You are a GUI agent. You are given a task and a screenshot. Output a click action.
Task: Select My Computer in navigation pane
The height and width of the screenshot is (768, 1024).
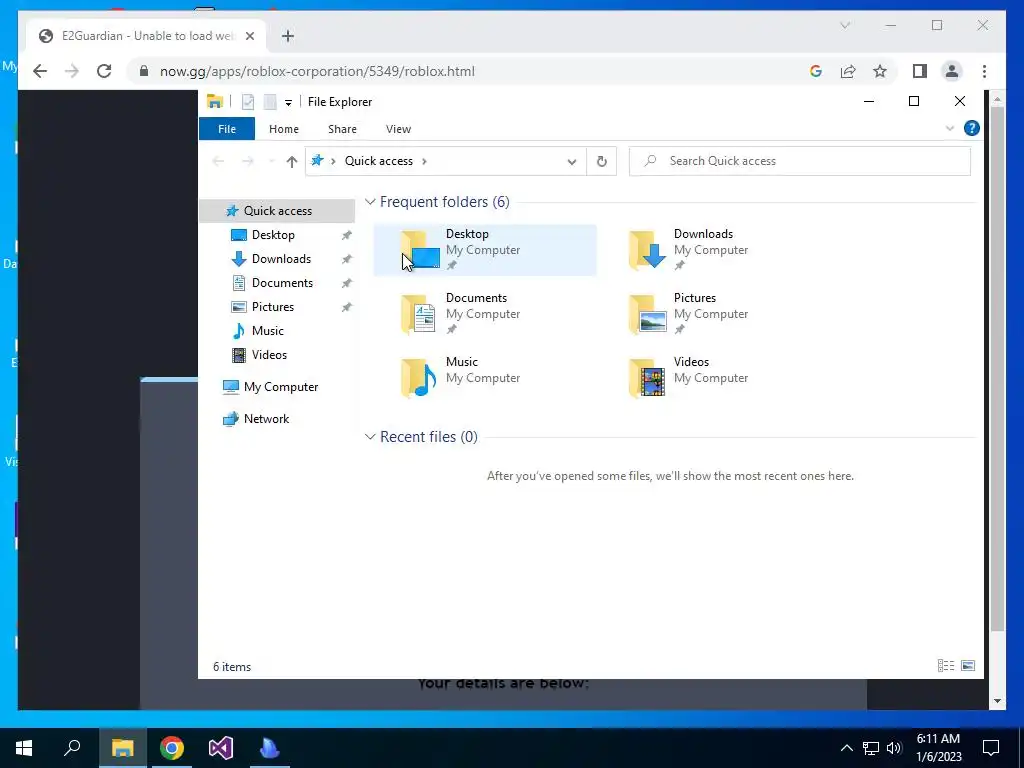281,387
